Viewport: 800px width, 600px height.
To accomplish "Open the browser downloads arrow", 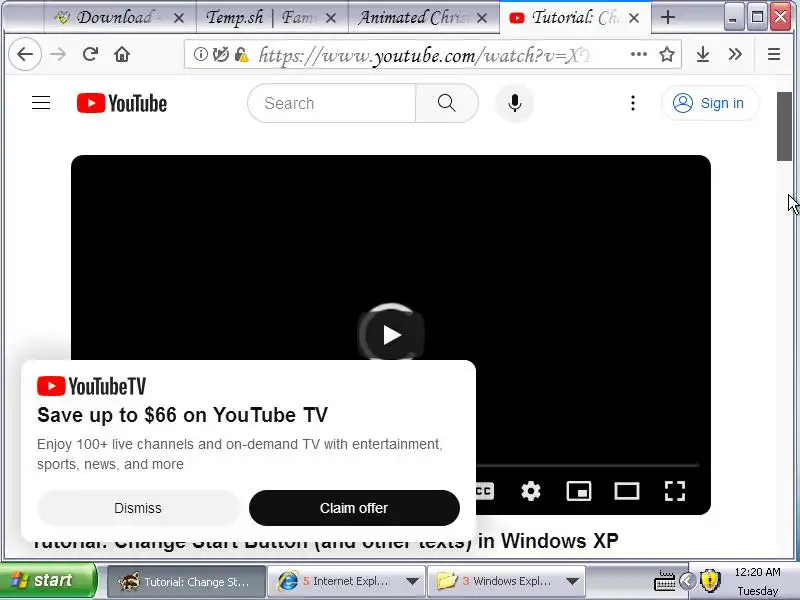I will [703, 54].
